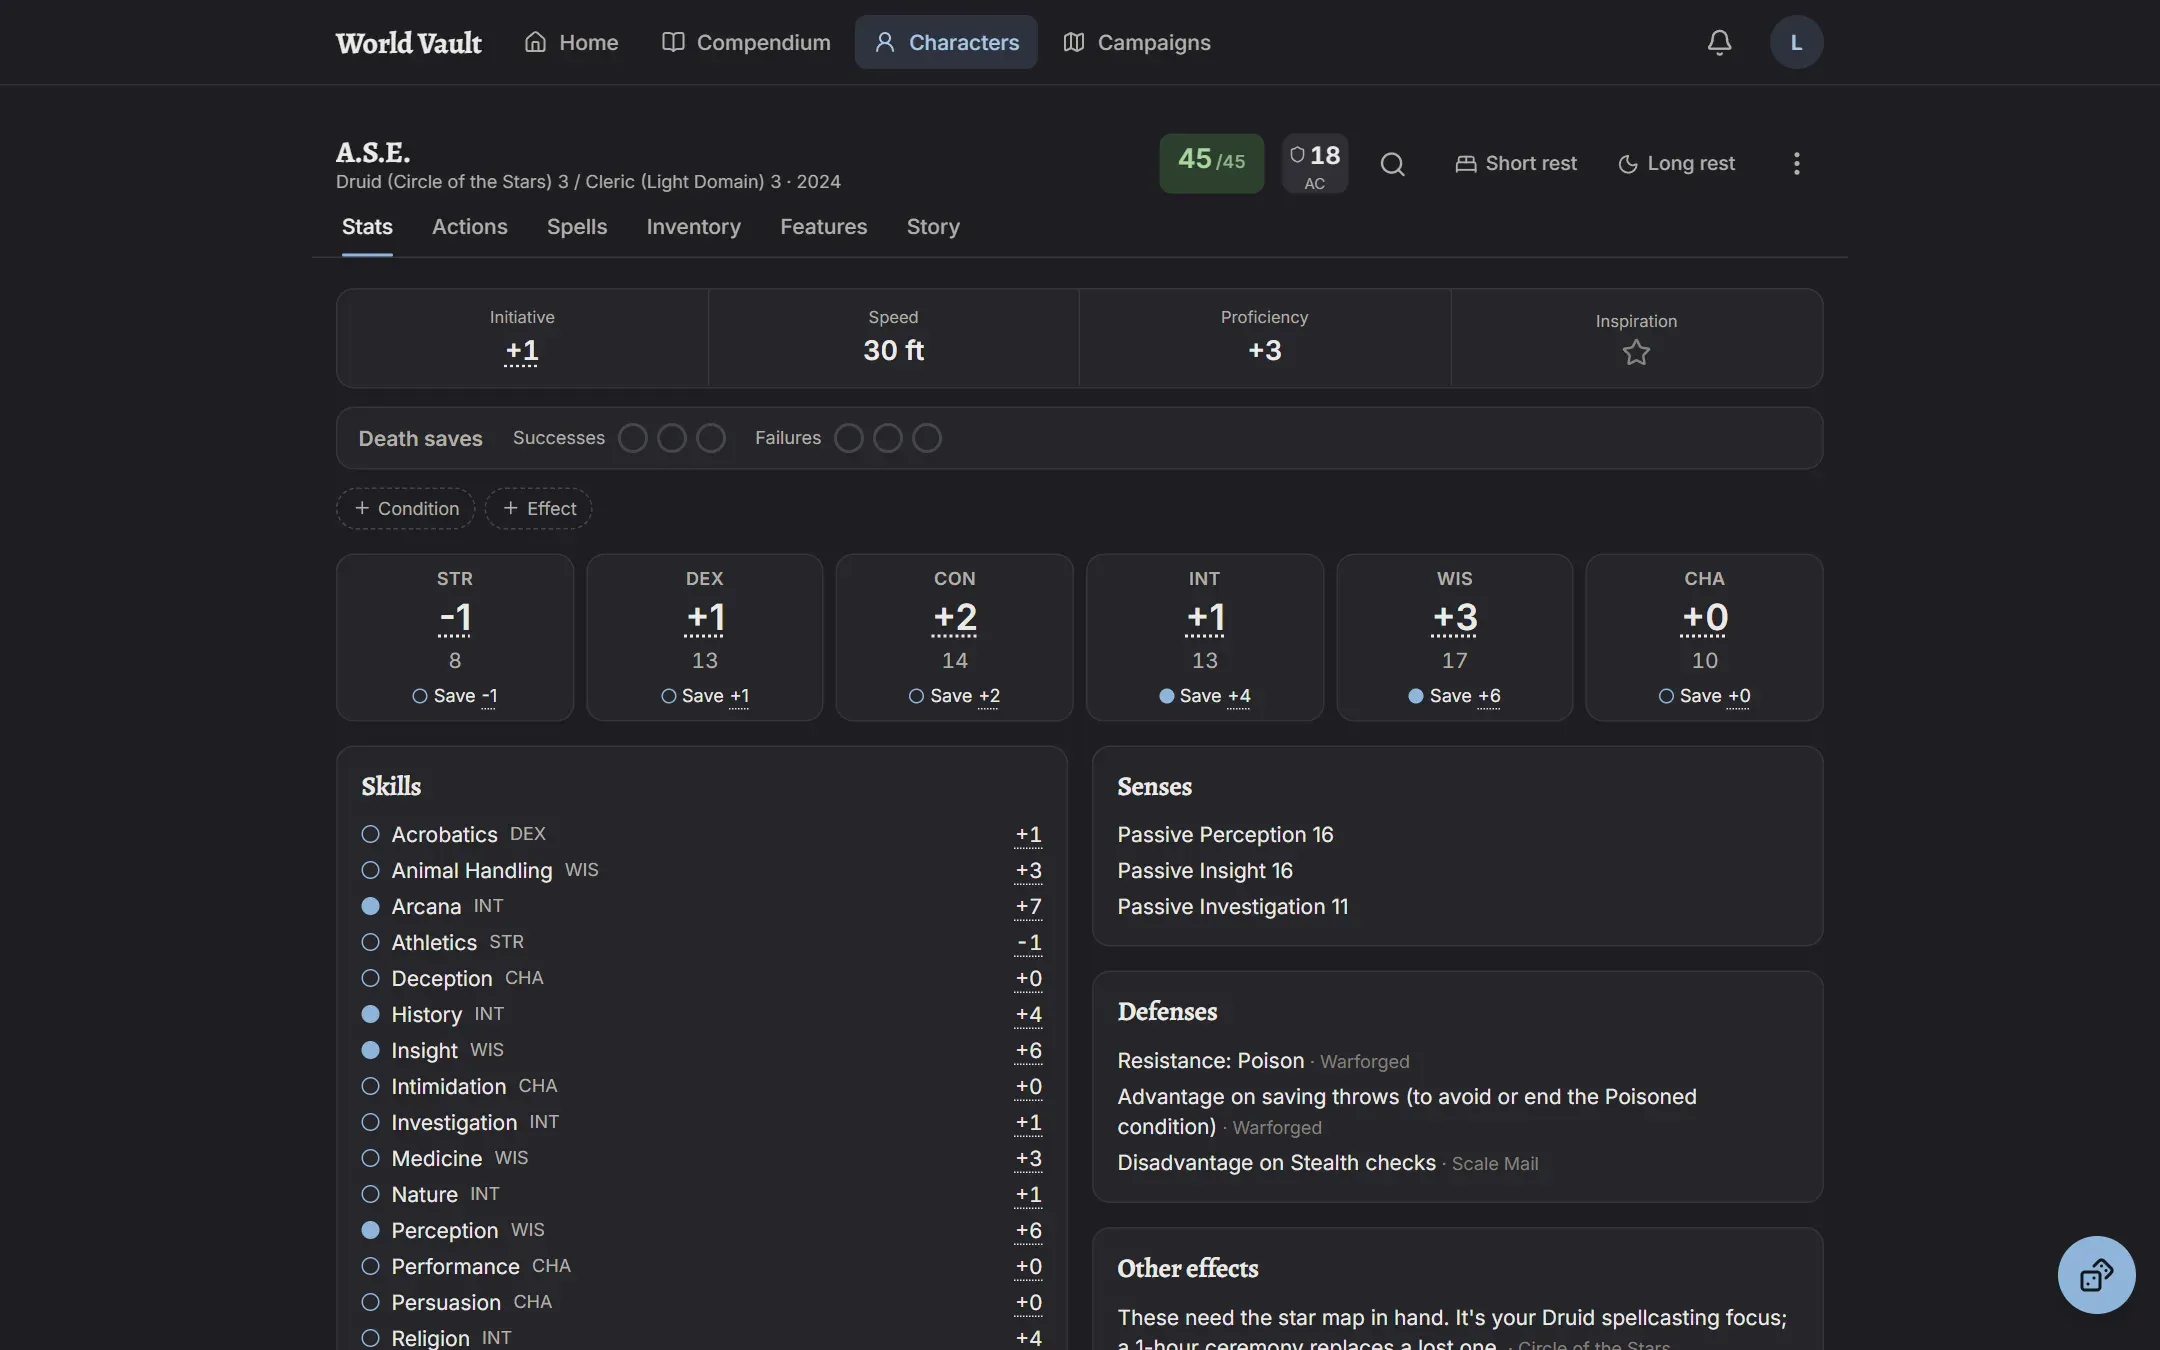Viewport: 2160px width, 1350px height.
Task: Toggle Acrobatics skill proficiency circle
Action: 370,834
